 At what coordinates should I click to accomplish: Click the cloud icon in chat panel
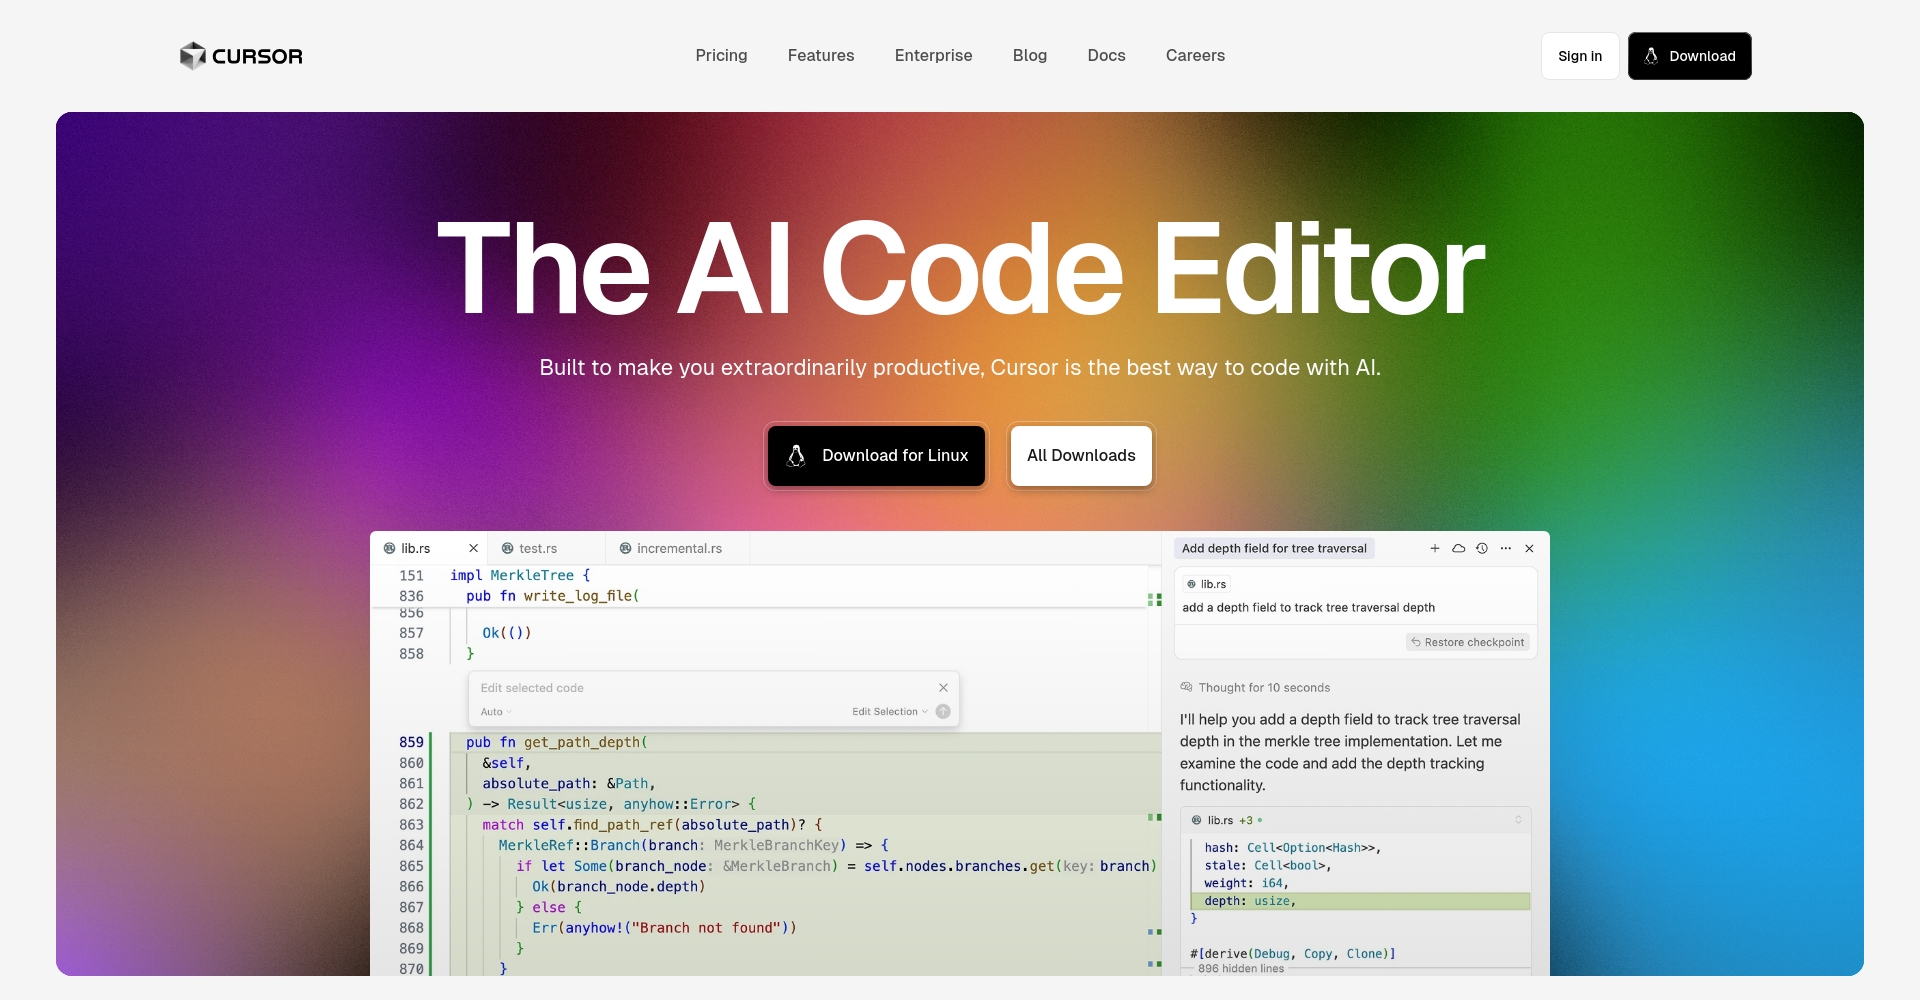pos(1458,548)
